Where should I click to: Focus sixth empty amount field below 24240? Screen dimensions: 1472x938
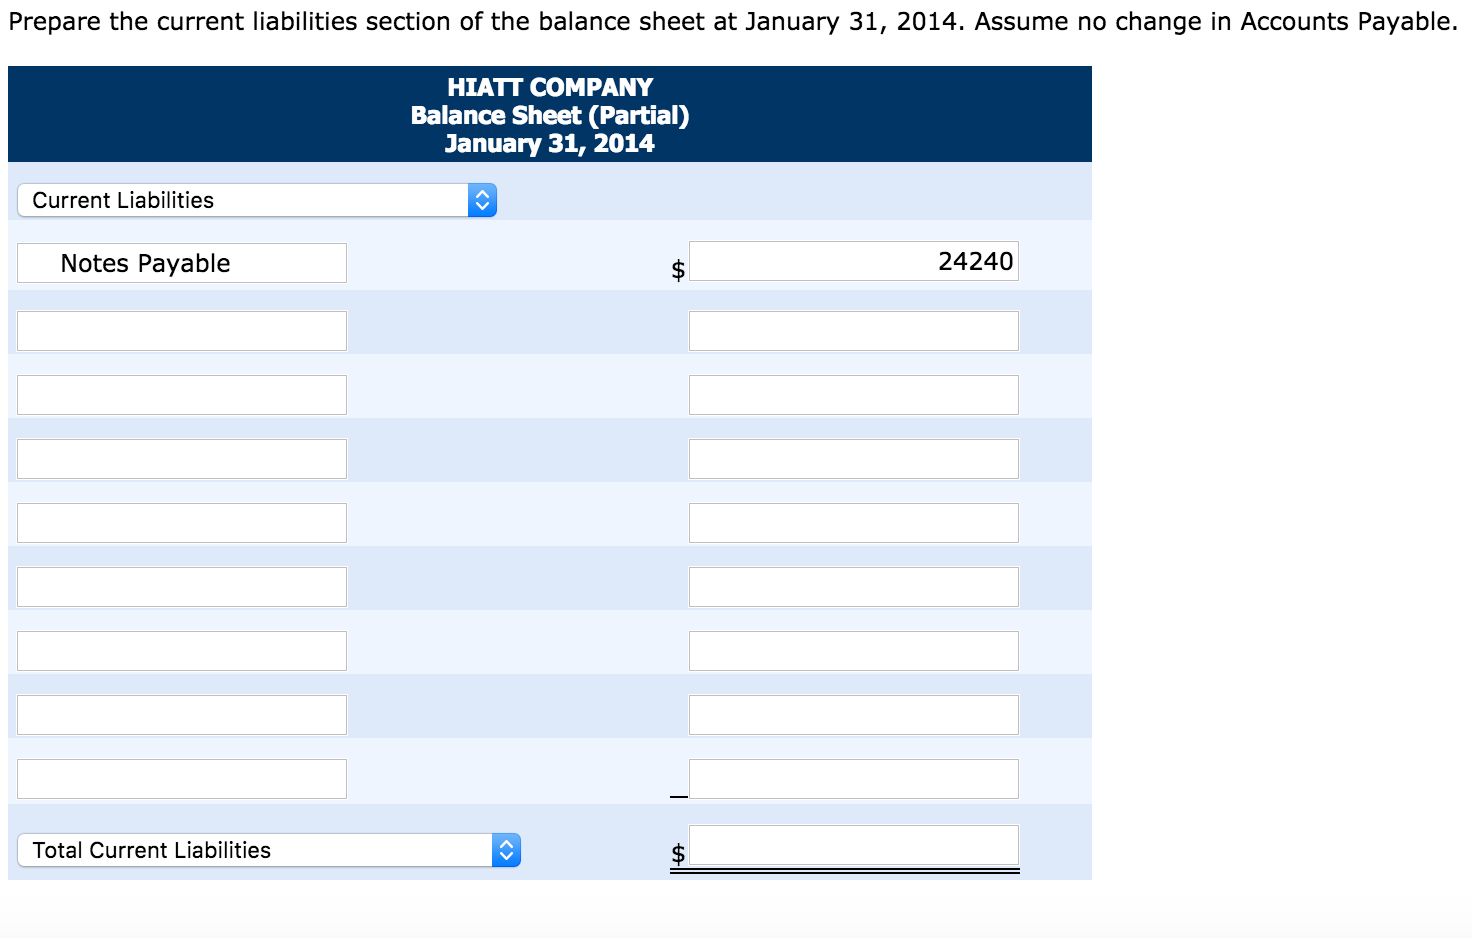[x=853, y=651]
